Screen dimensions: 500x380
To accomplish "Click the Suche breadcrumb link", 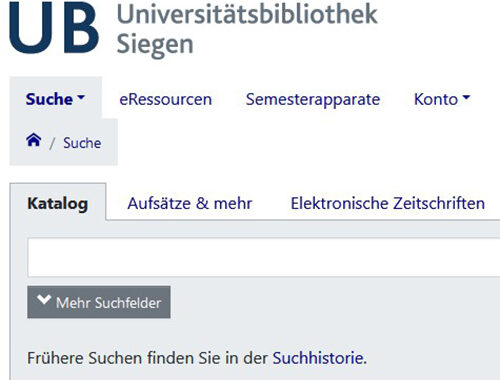I will pos(82,143).
